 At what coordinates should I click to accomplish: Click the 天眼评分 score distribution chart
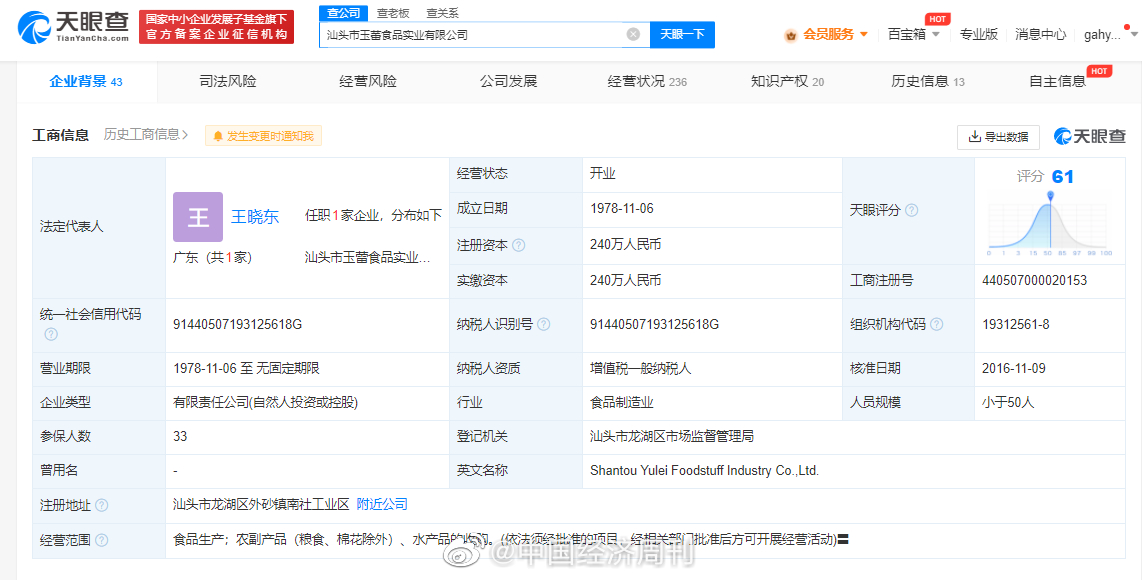click(x=1050, y=224)
